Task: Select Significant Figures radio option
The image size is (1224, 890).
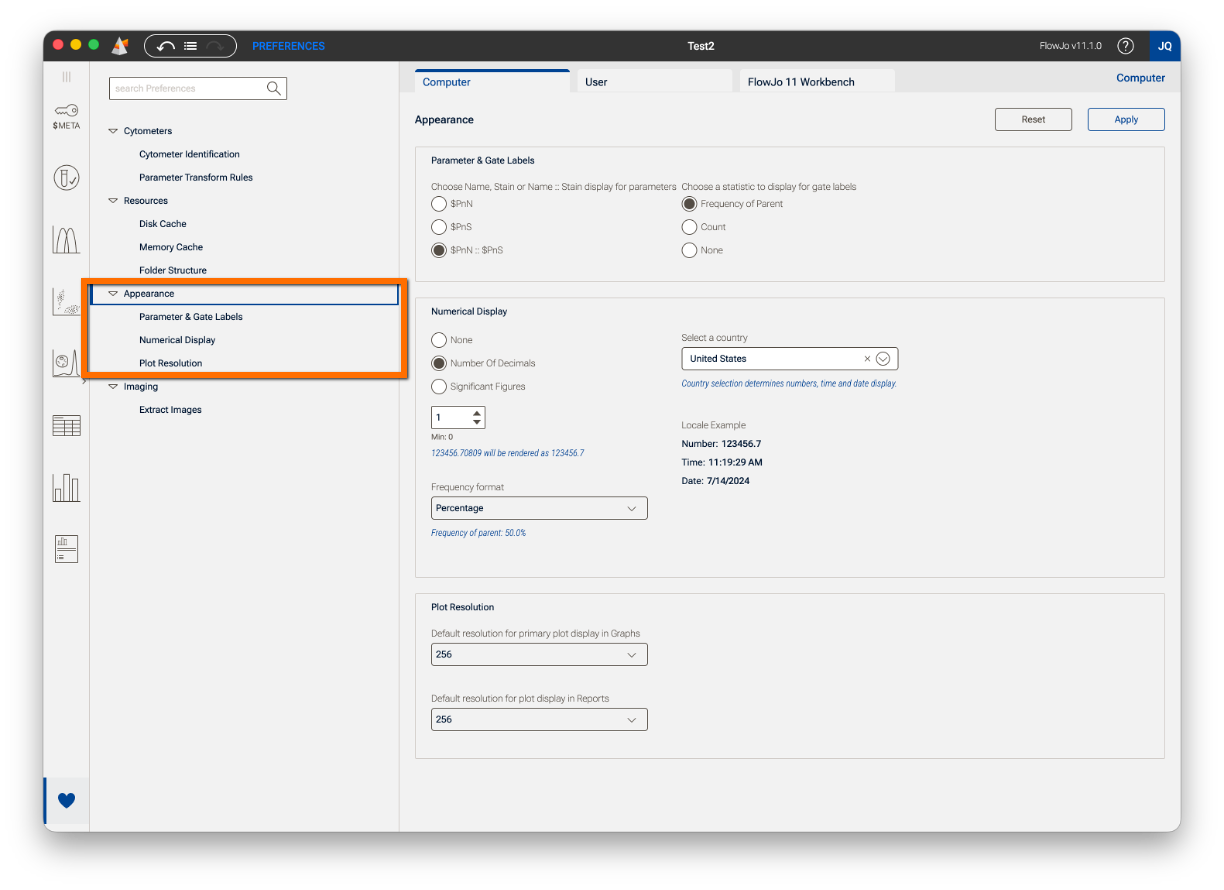Action: pos(439,387)
